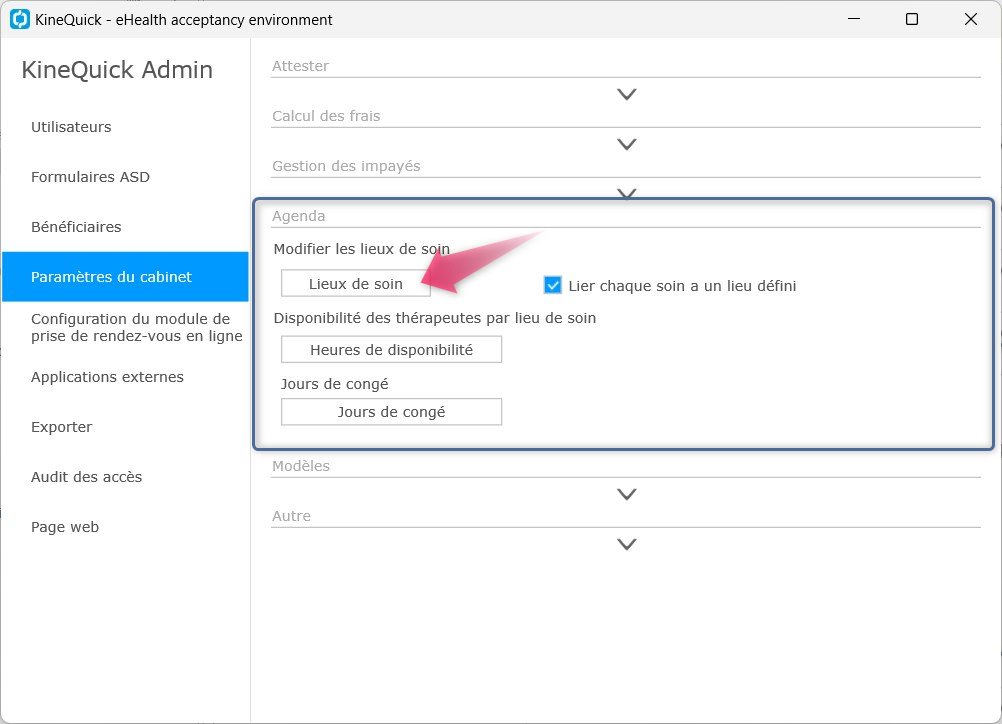
Task: Close the KineQuick window
Action: 971,19
